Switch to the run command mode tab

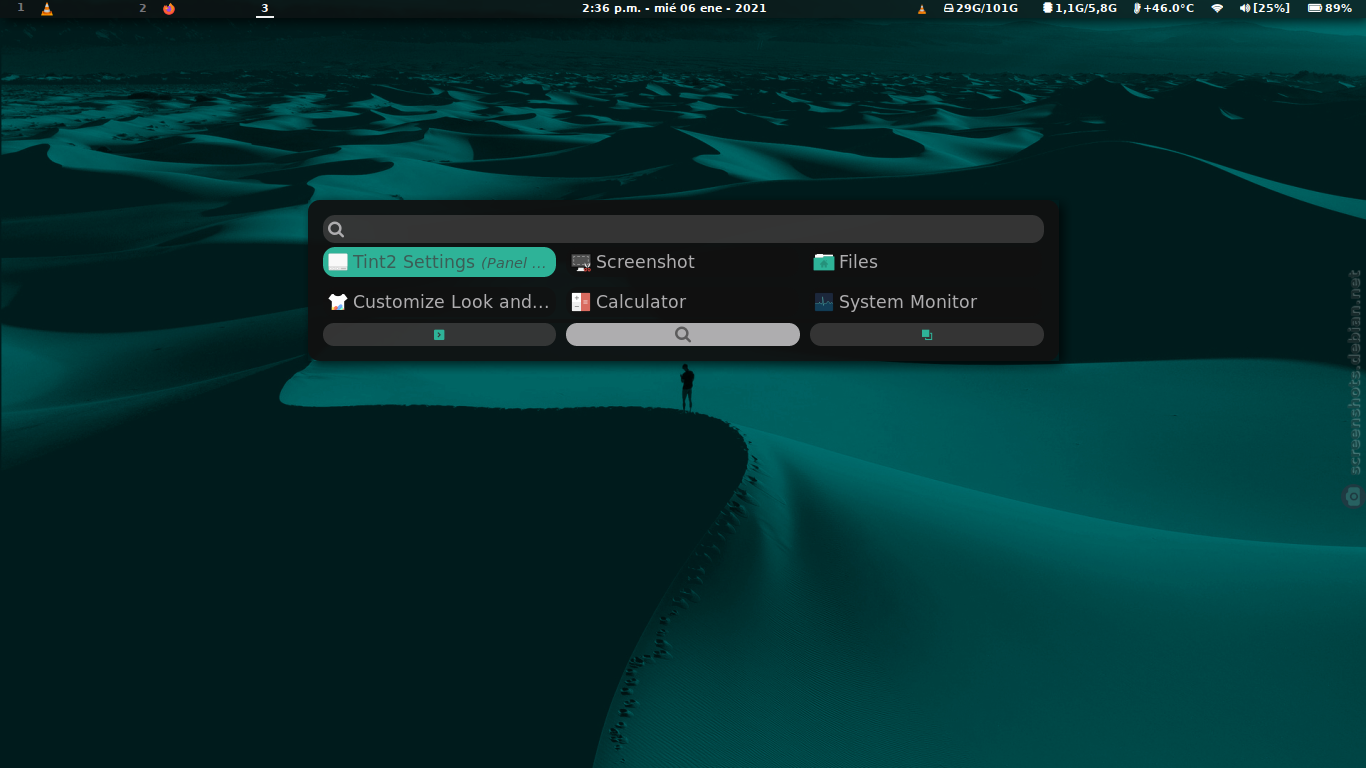click(439, 335)
